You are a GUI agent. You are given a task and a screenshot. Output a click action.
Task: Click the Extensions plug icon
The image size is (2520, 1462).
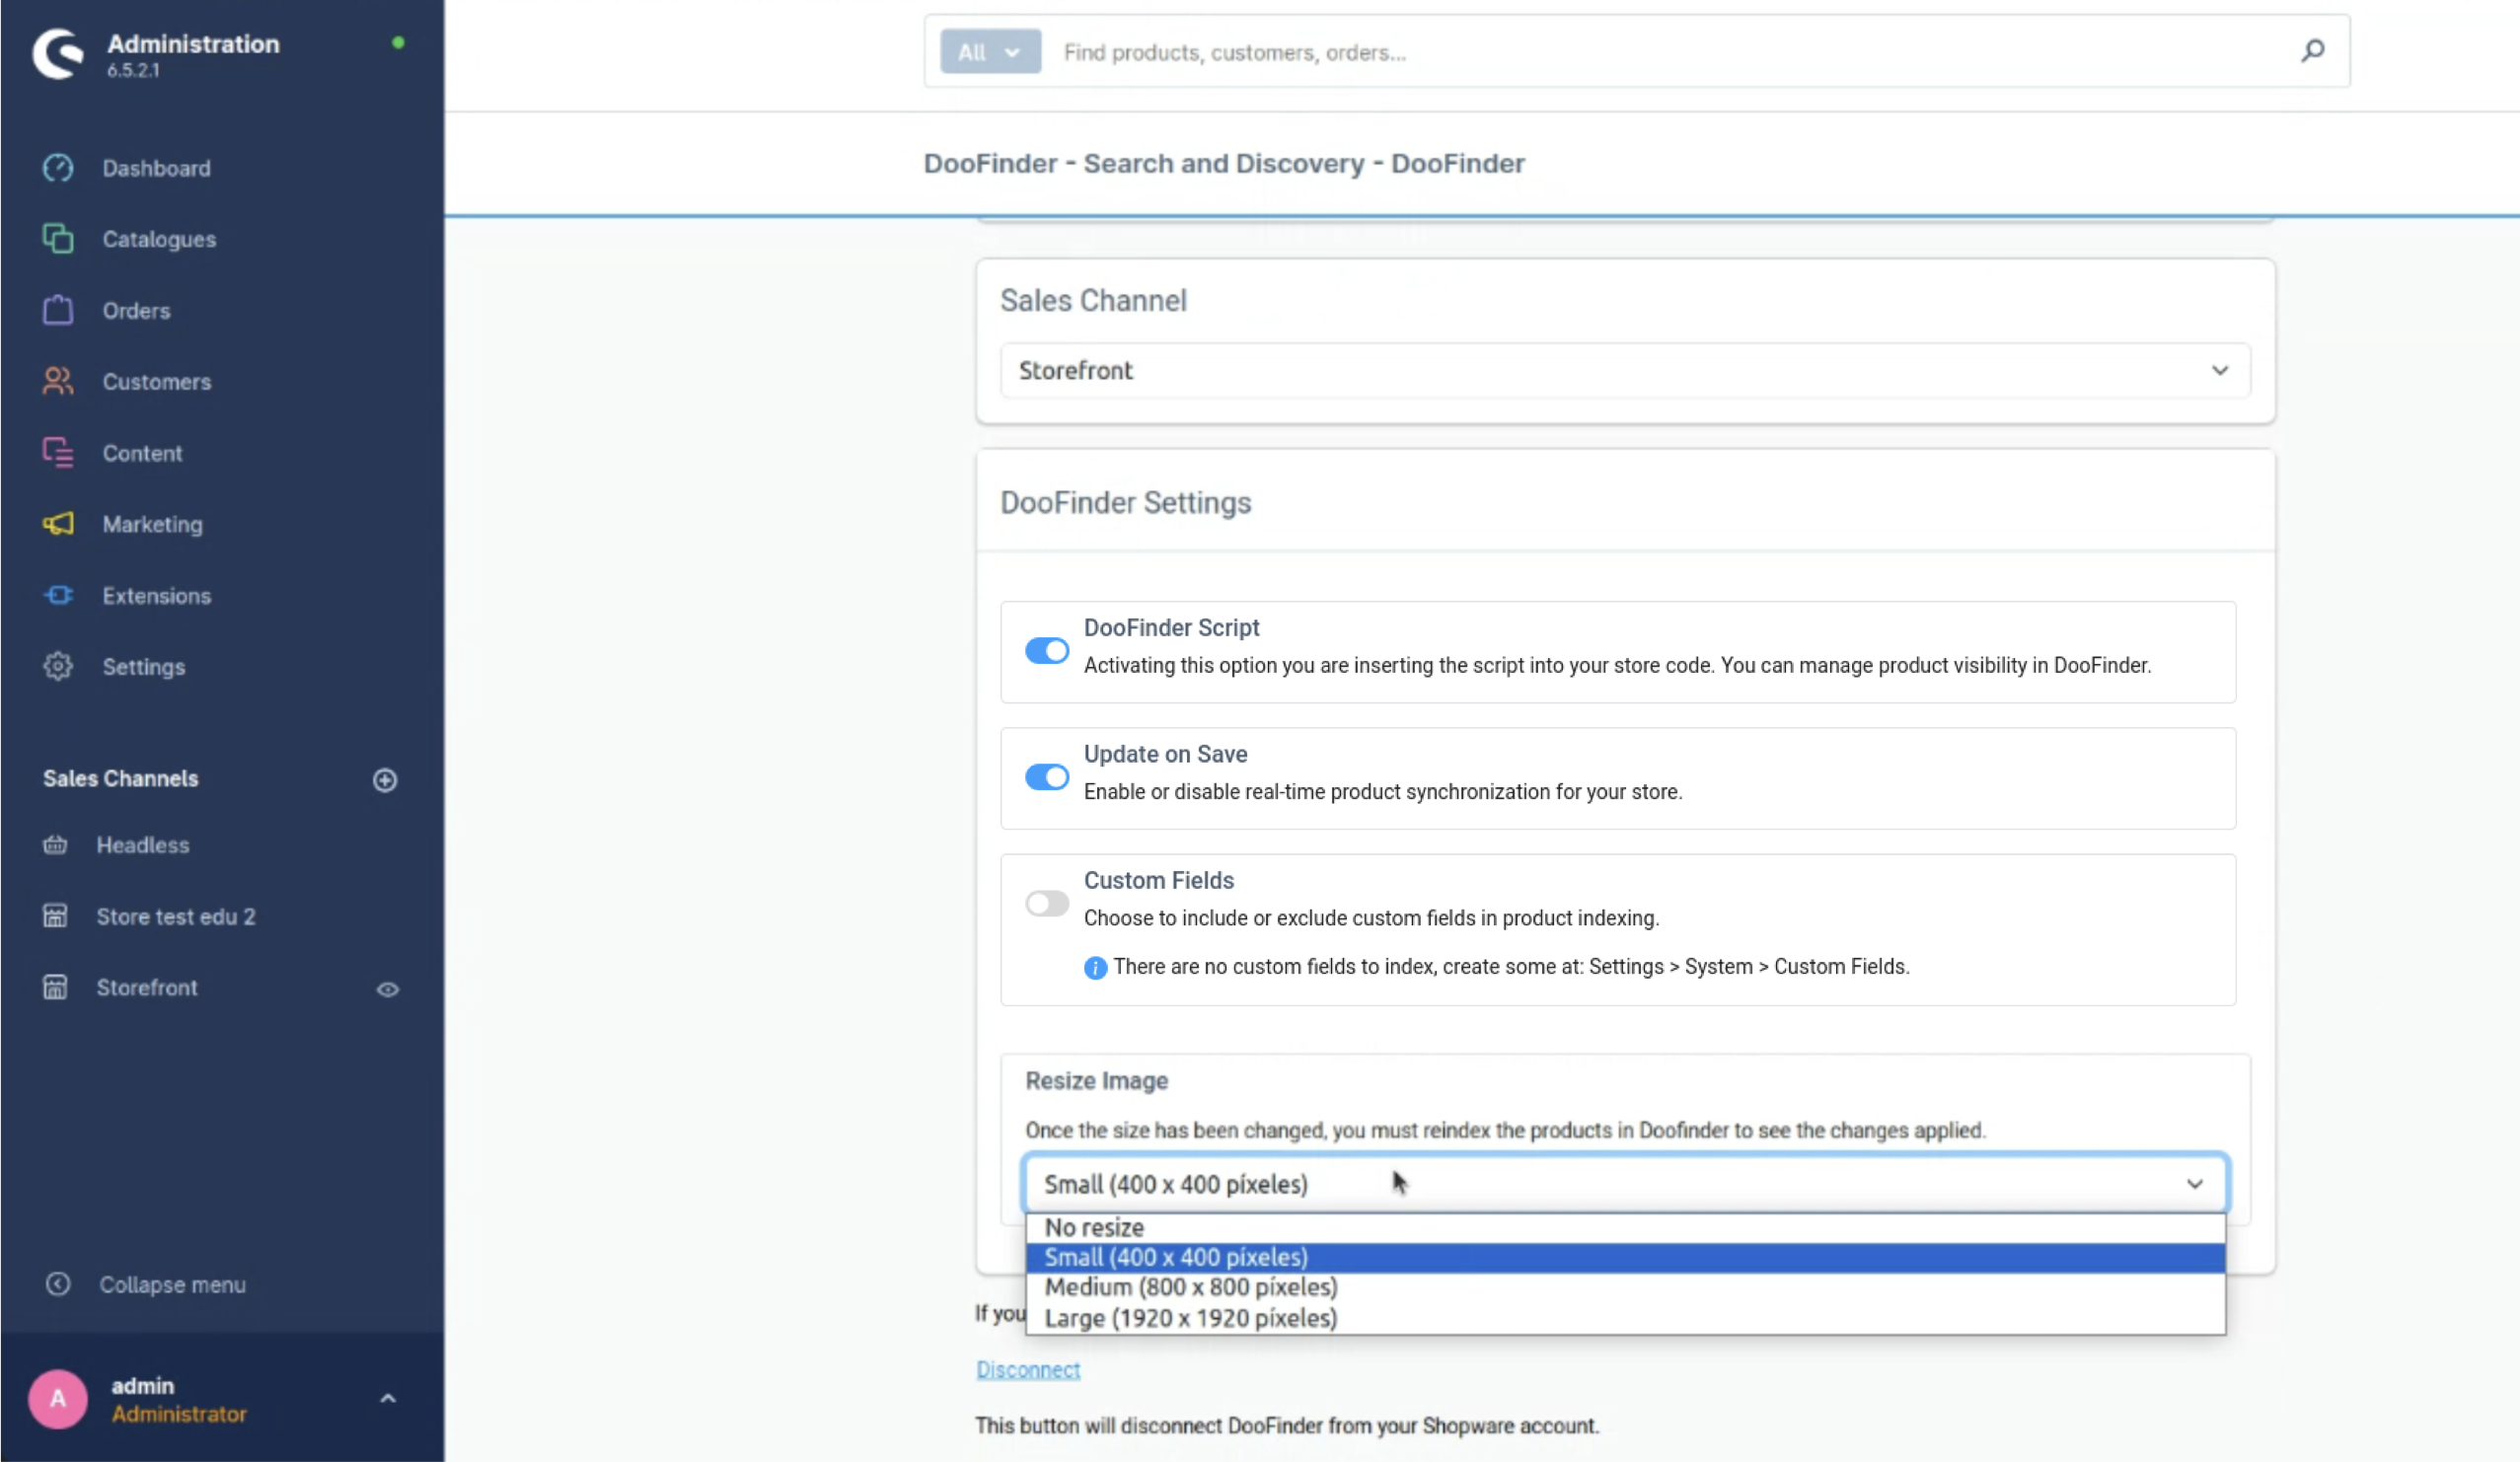pos(58,596)
